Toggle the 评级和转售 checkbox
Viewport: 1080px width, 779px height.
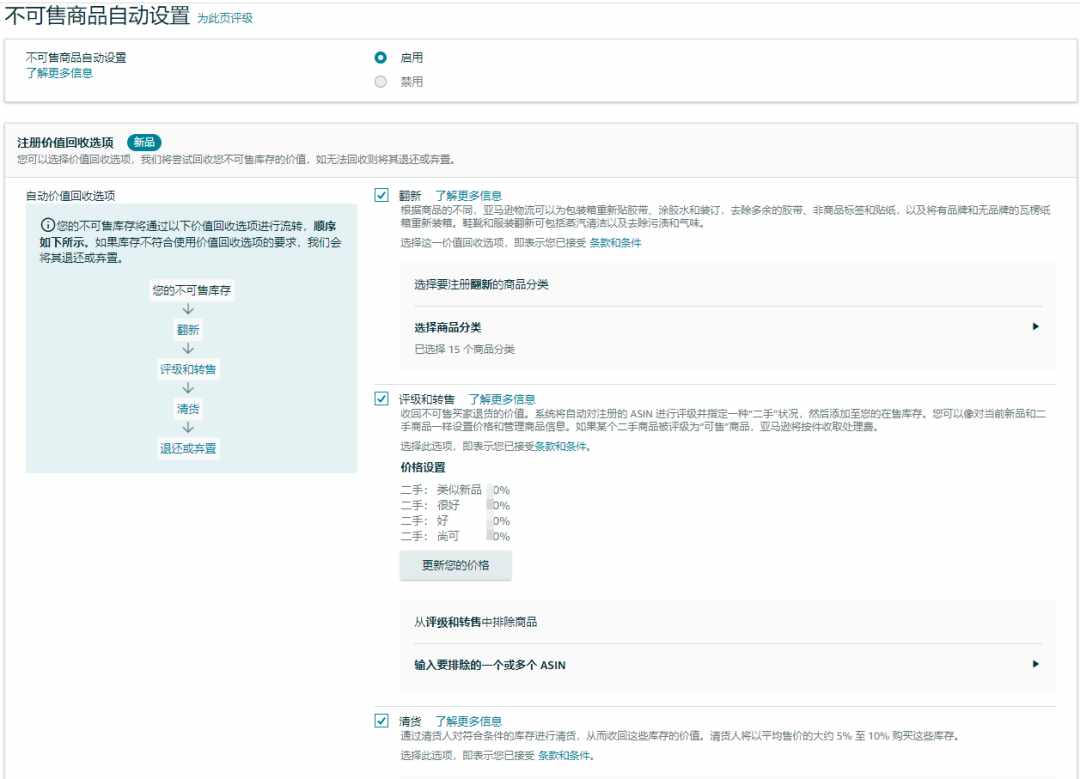coord(382,399)
